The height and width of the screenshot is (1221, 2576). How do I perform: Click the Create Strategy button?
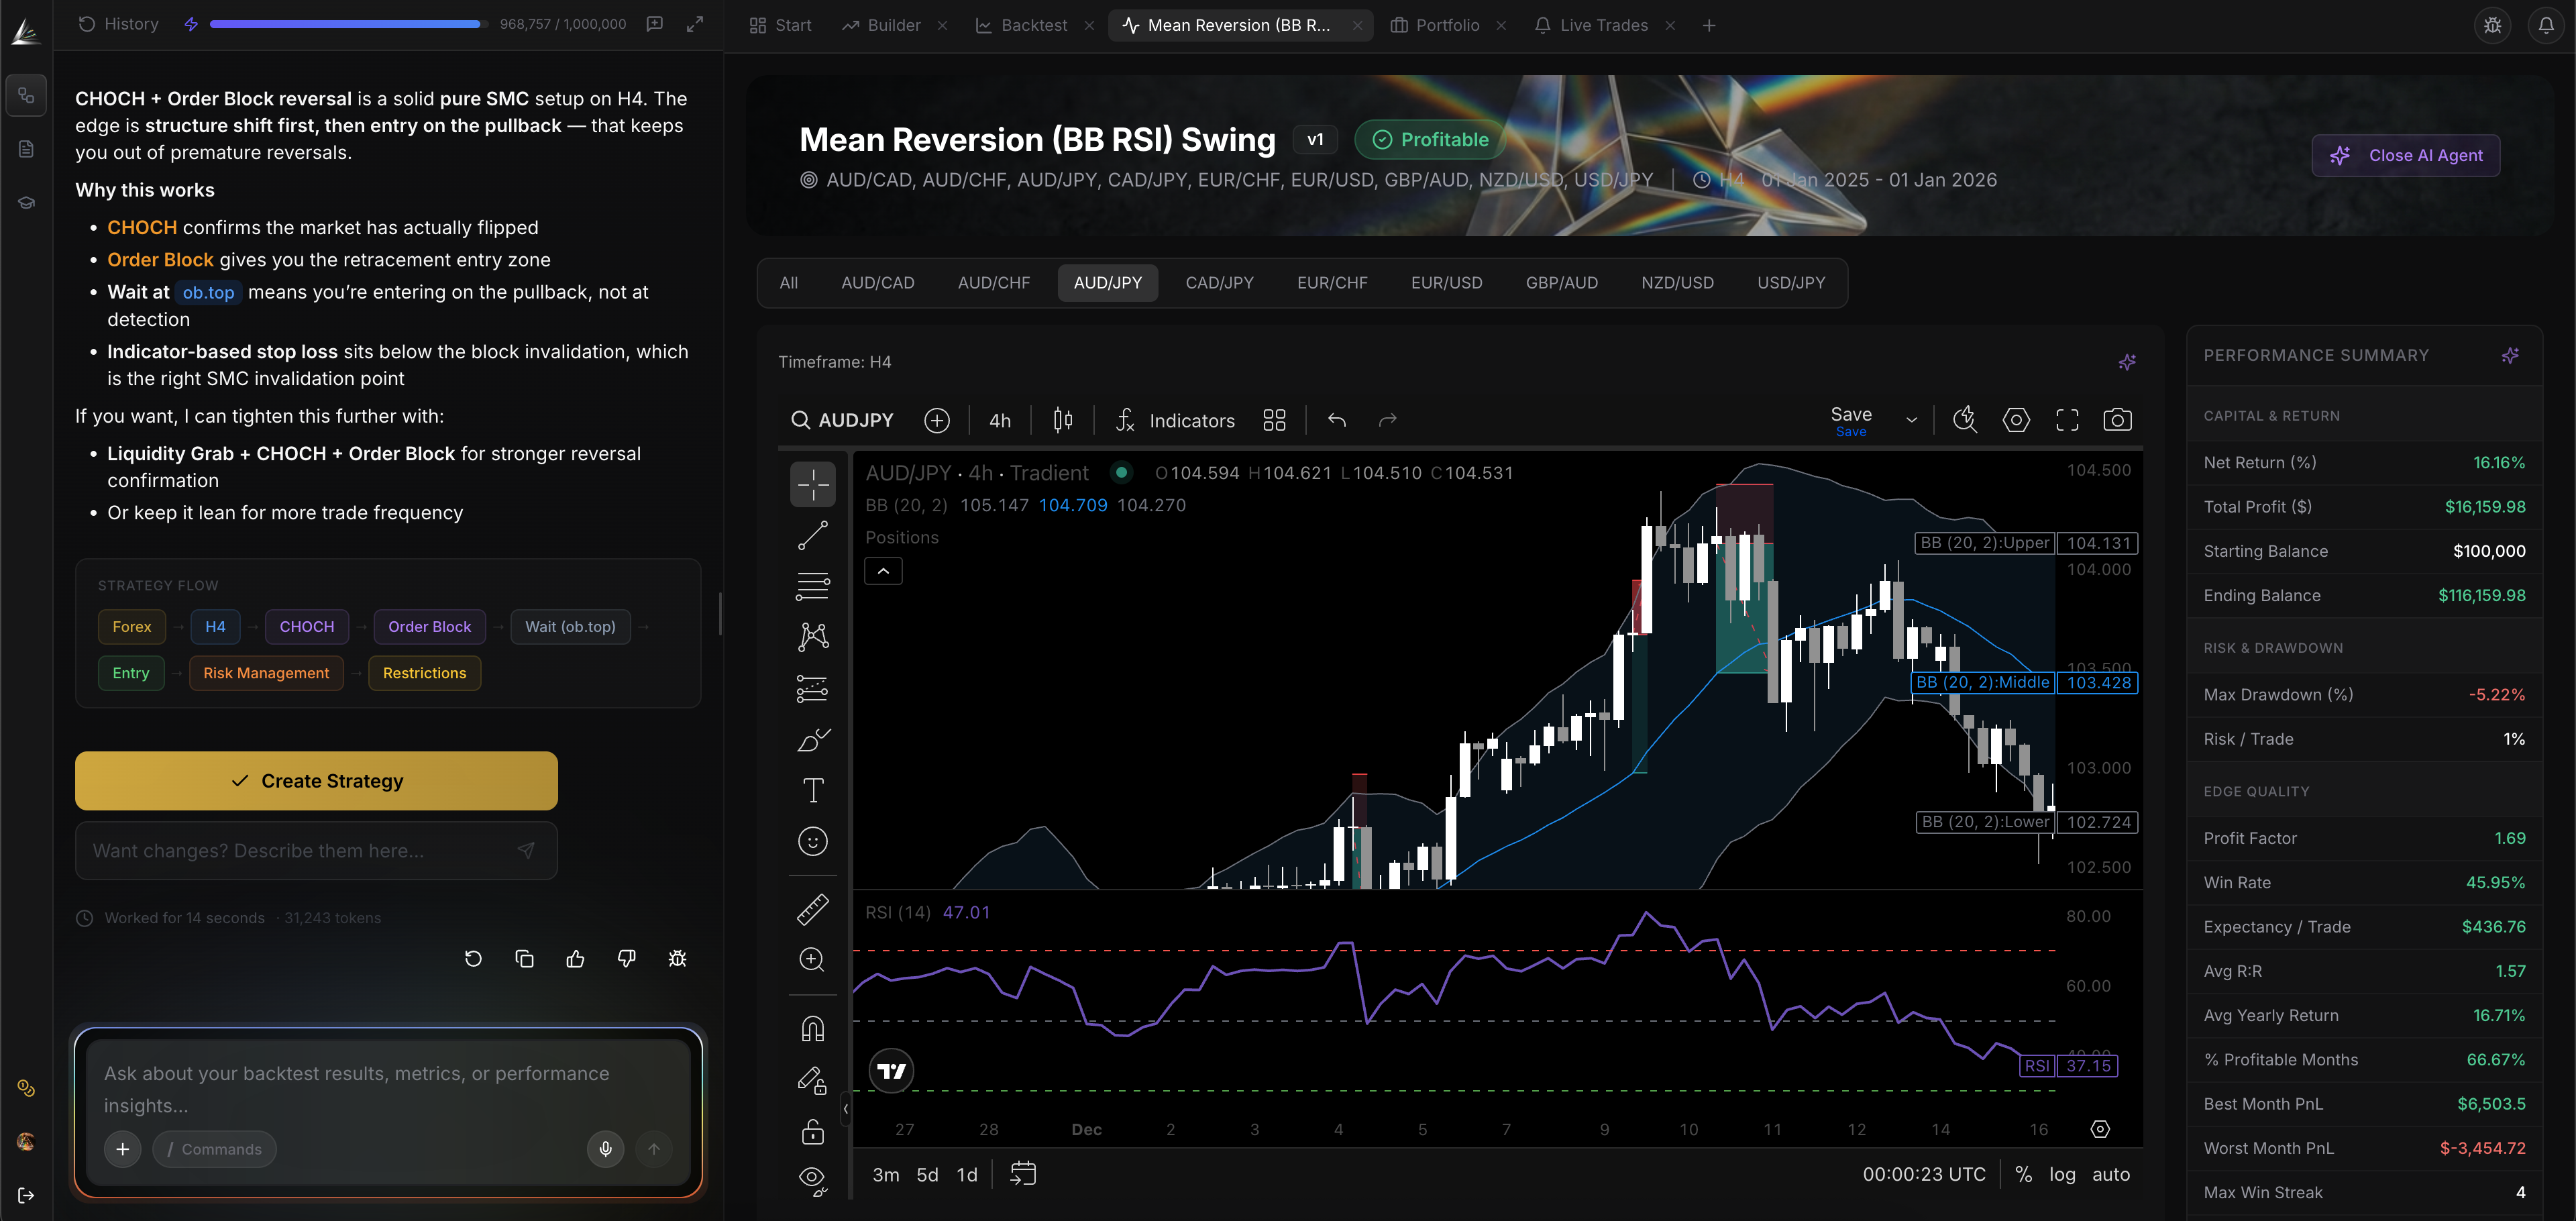click(316, 781)
